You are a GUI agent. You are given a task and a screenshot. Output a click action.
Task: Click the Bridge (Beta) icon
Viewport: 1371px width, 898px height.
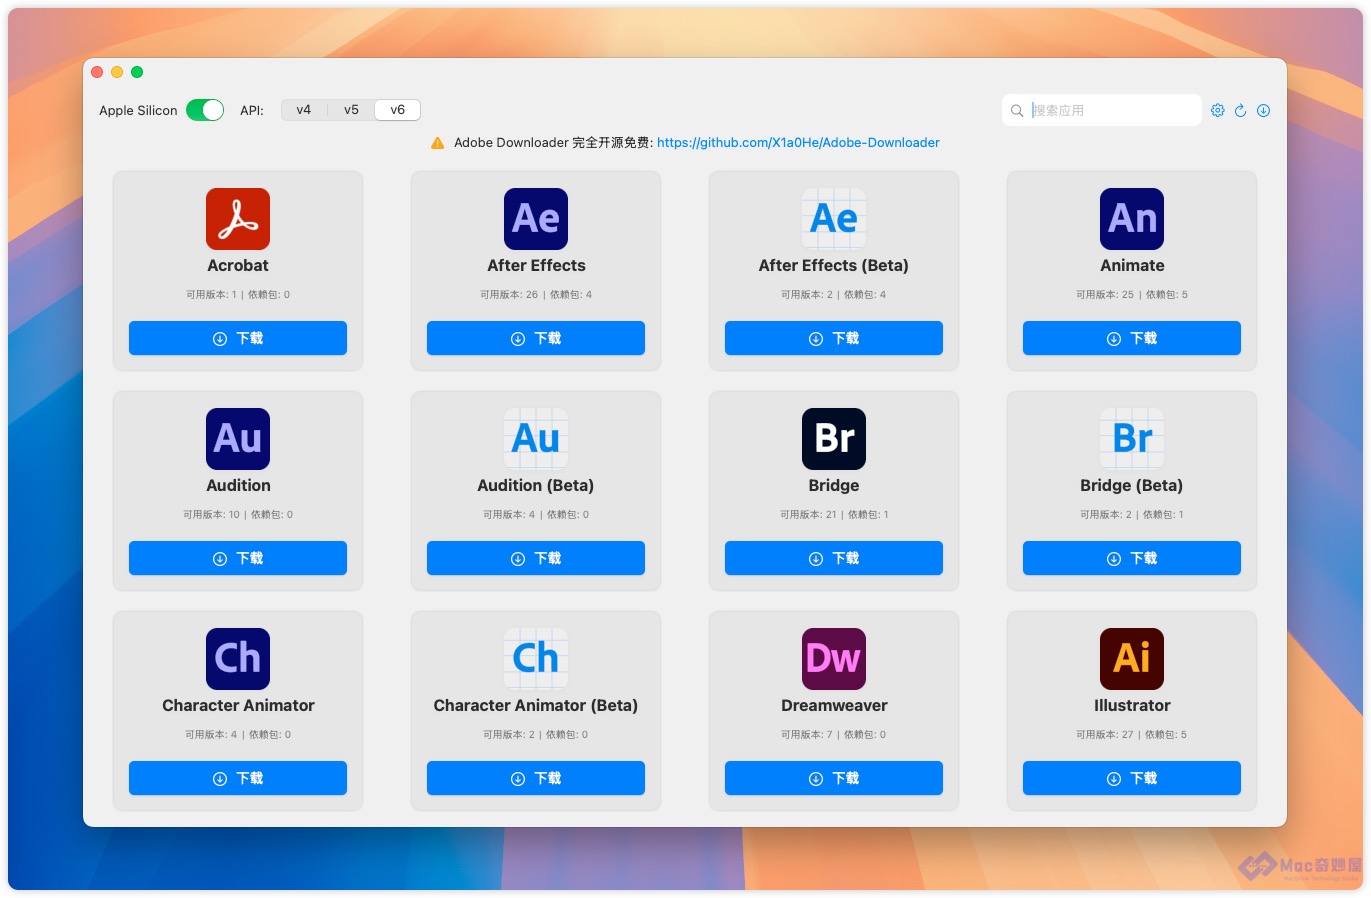point(1132,439)
